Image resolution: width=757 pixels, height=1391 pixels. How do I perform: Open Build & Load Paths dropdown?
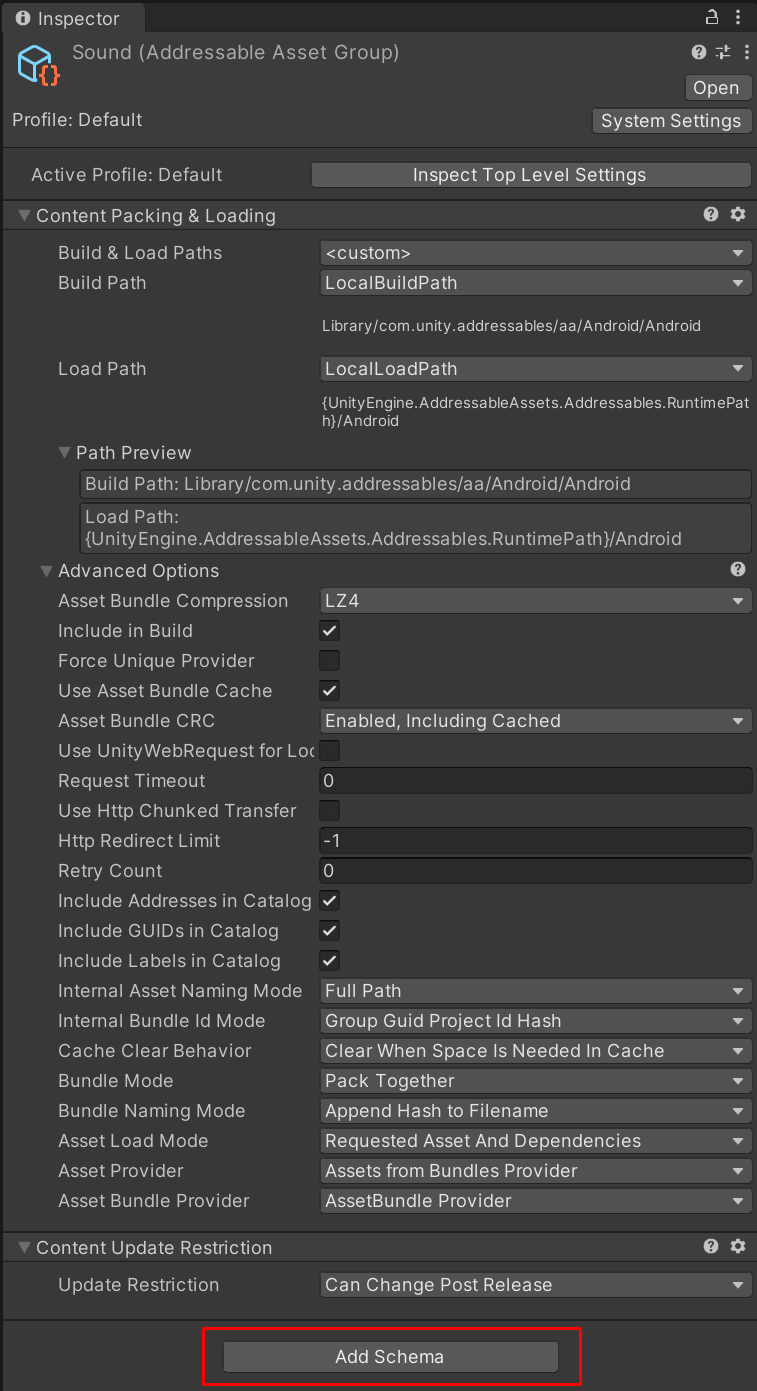535,253
